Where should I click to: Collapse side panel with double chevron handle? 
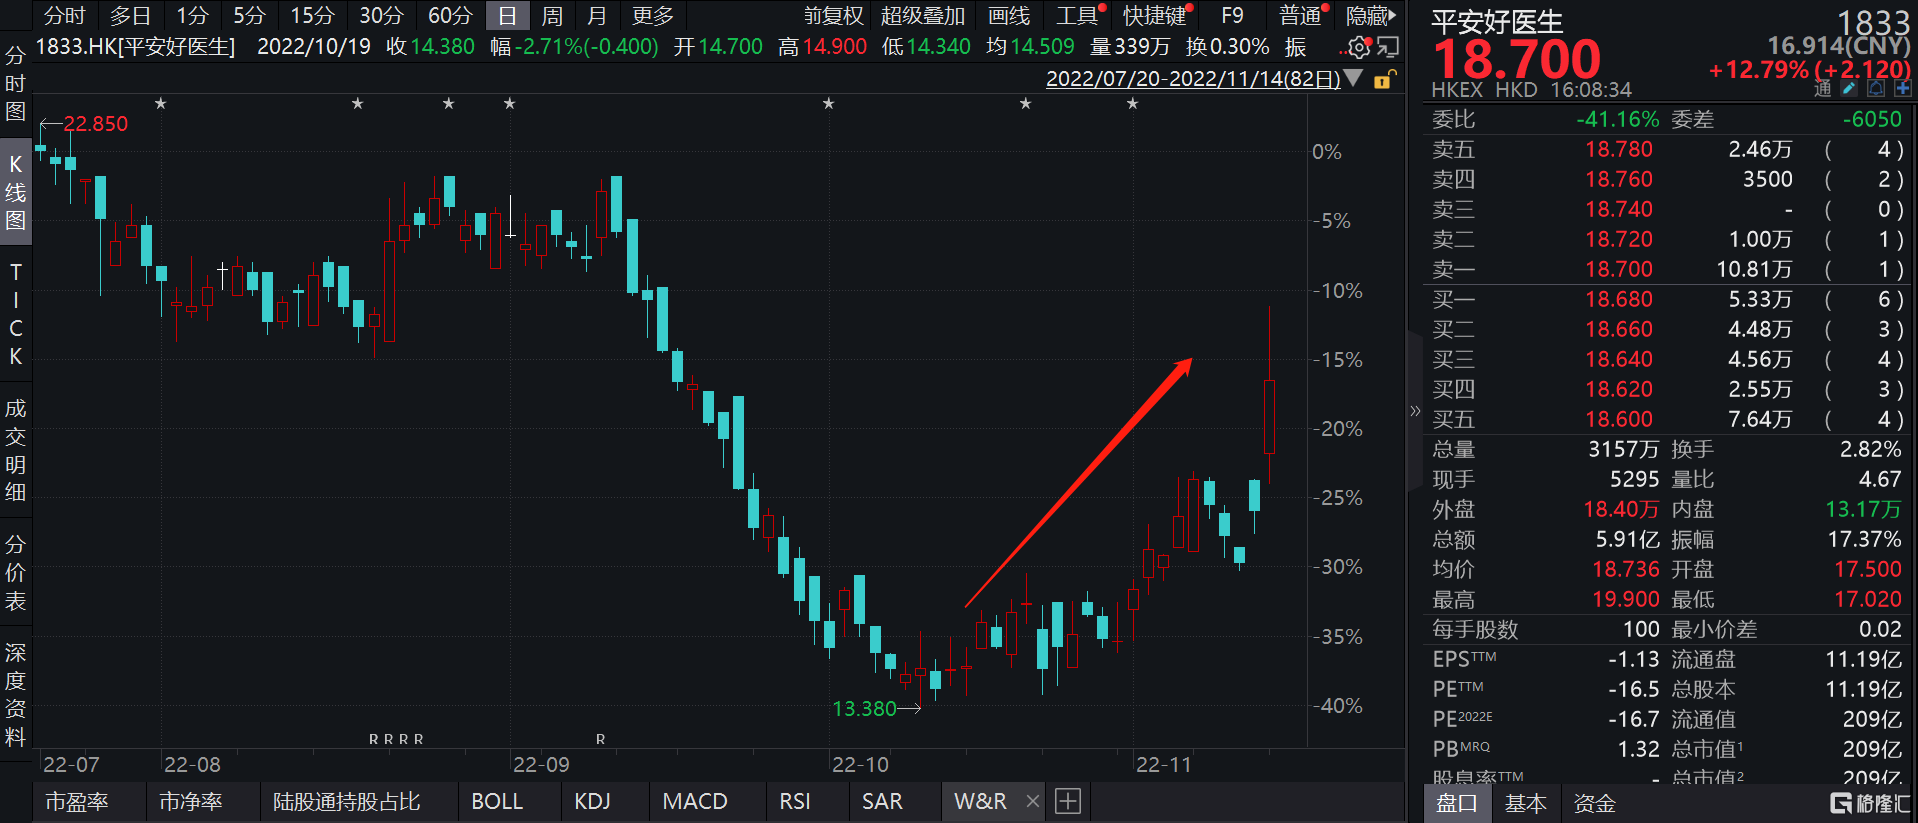click(1415, 411)
